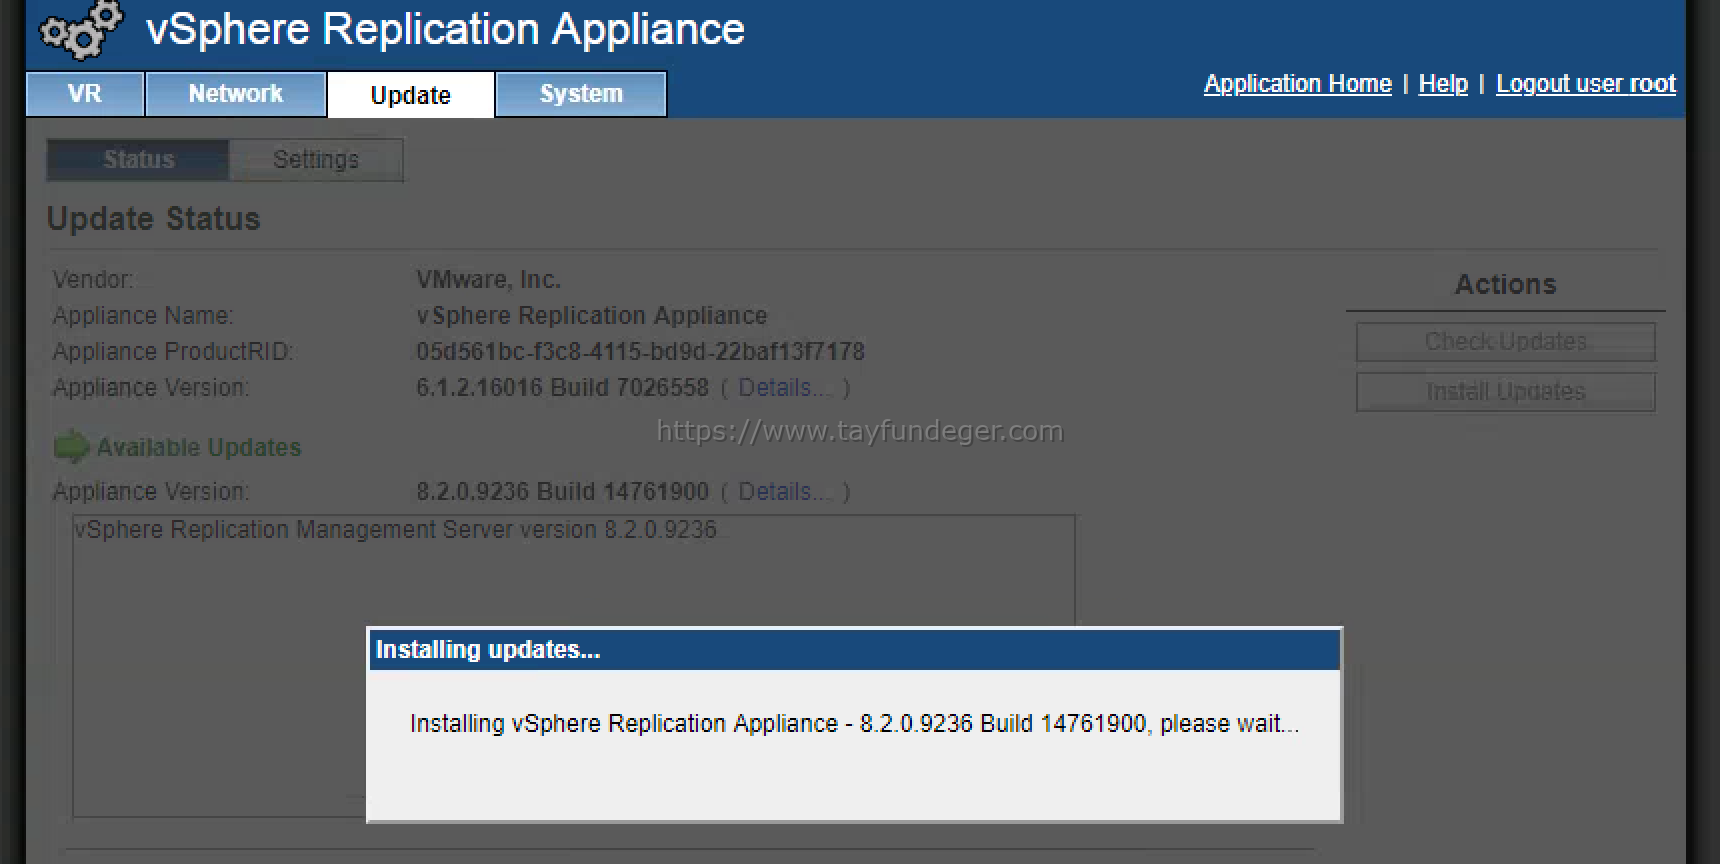This screenshot has width=1720, height=864.
Task: Click the Management Server version description box
Action: click(x=573, y=667)
